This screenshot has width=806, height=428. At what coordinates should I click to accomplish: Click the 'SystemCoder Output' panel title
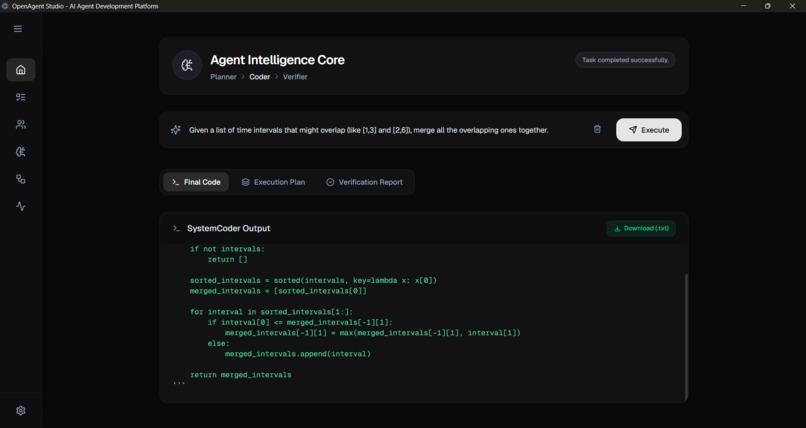tap(229, 228)
